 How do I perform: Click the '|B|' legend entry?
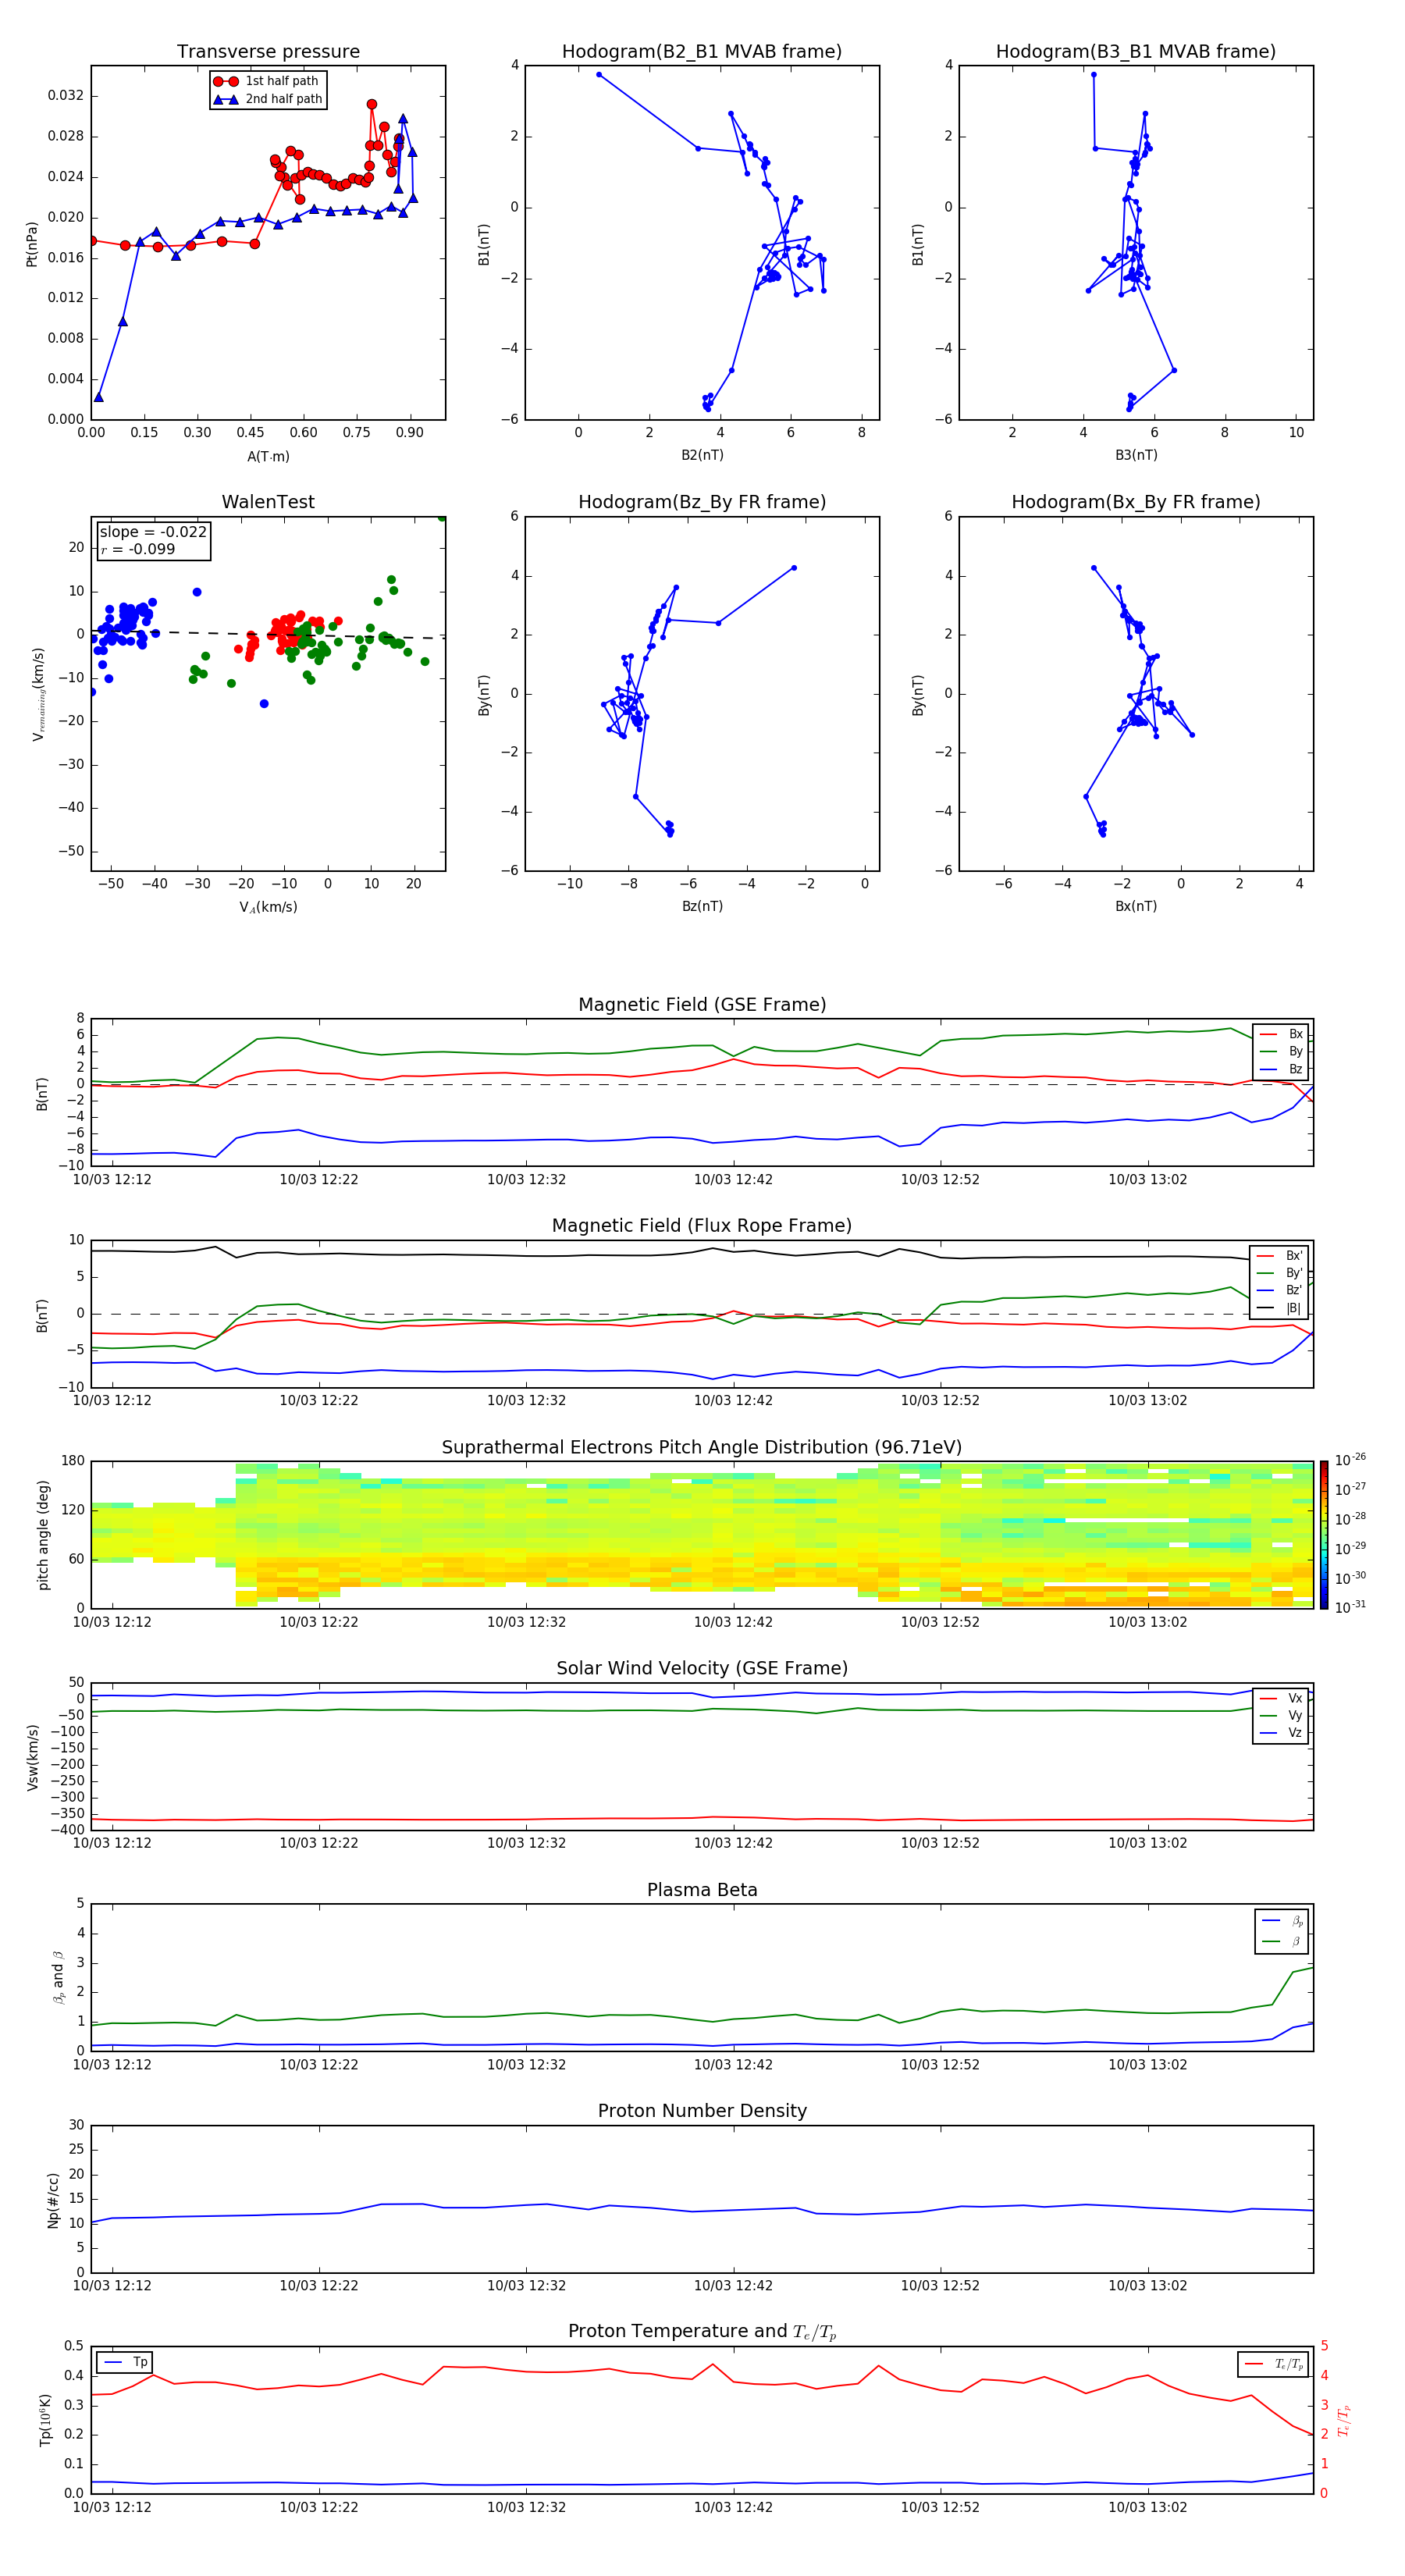[1279, 1308]
